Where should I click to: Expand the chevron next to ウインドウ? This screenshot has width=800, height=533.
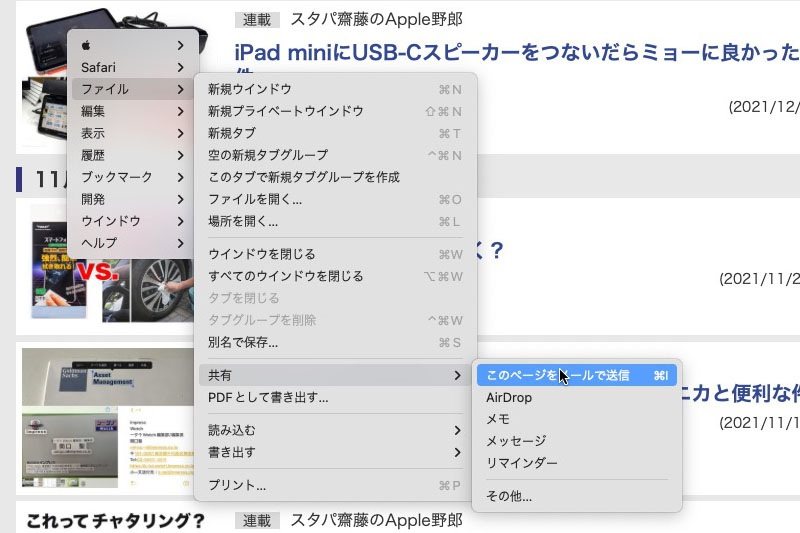click(181, 221)
